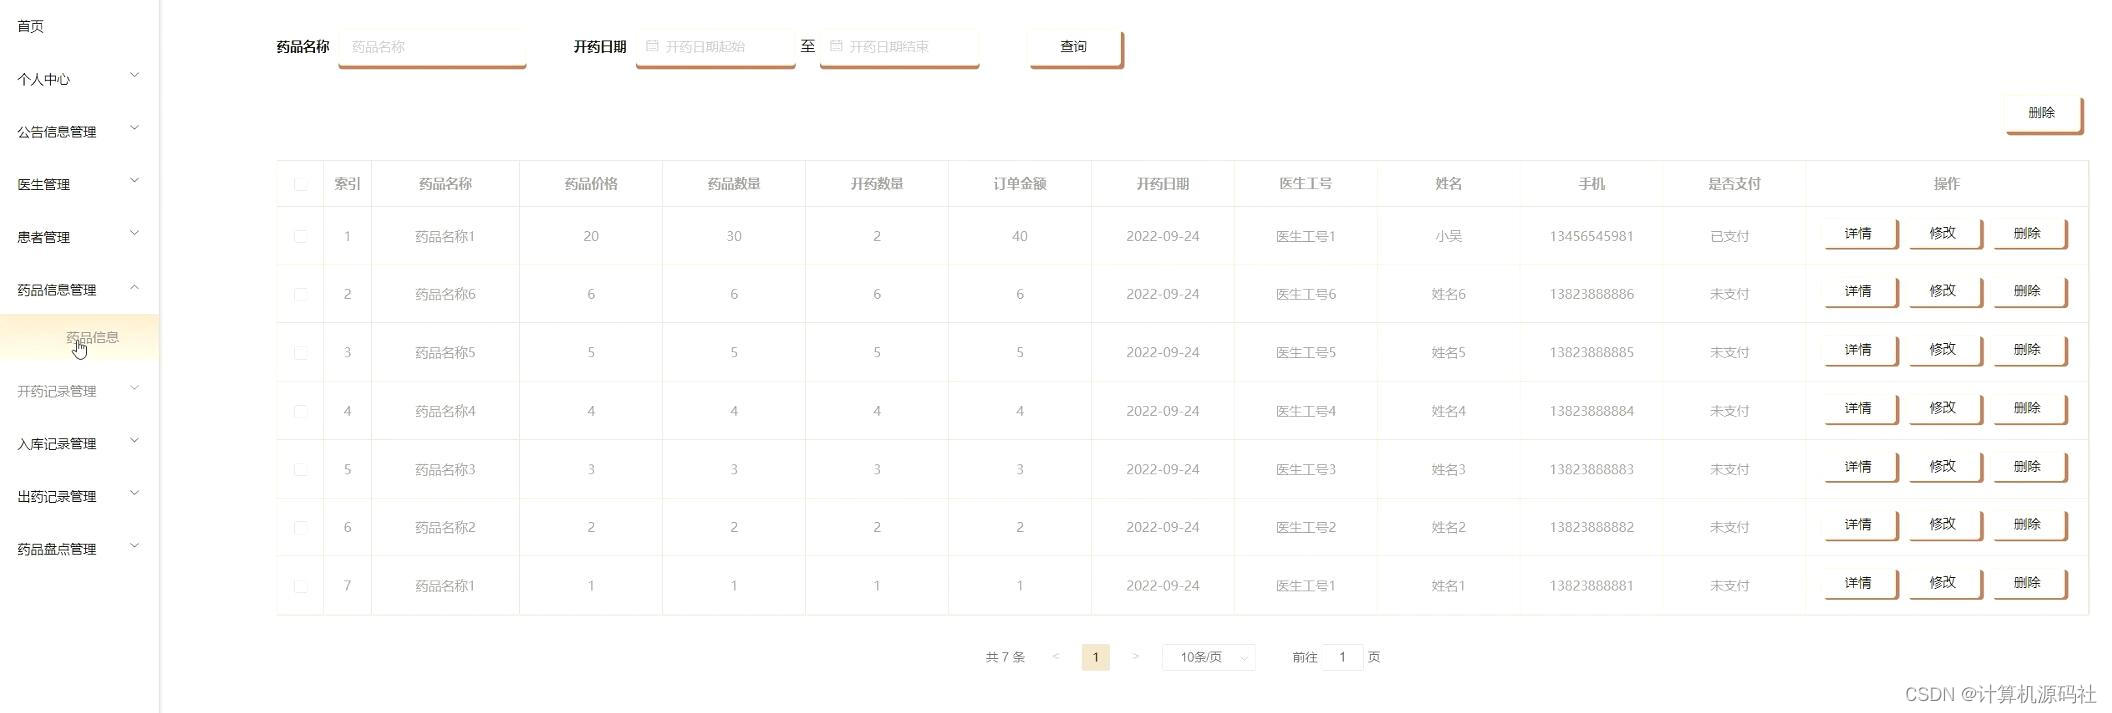Click 删除 for row 1
This screenshot has width=2112, height=713.
pyautogui.click(x=2029, y=234)
